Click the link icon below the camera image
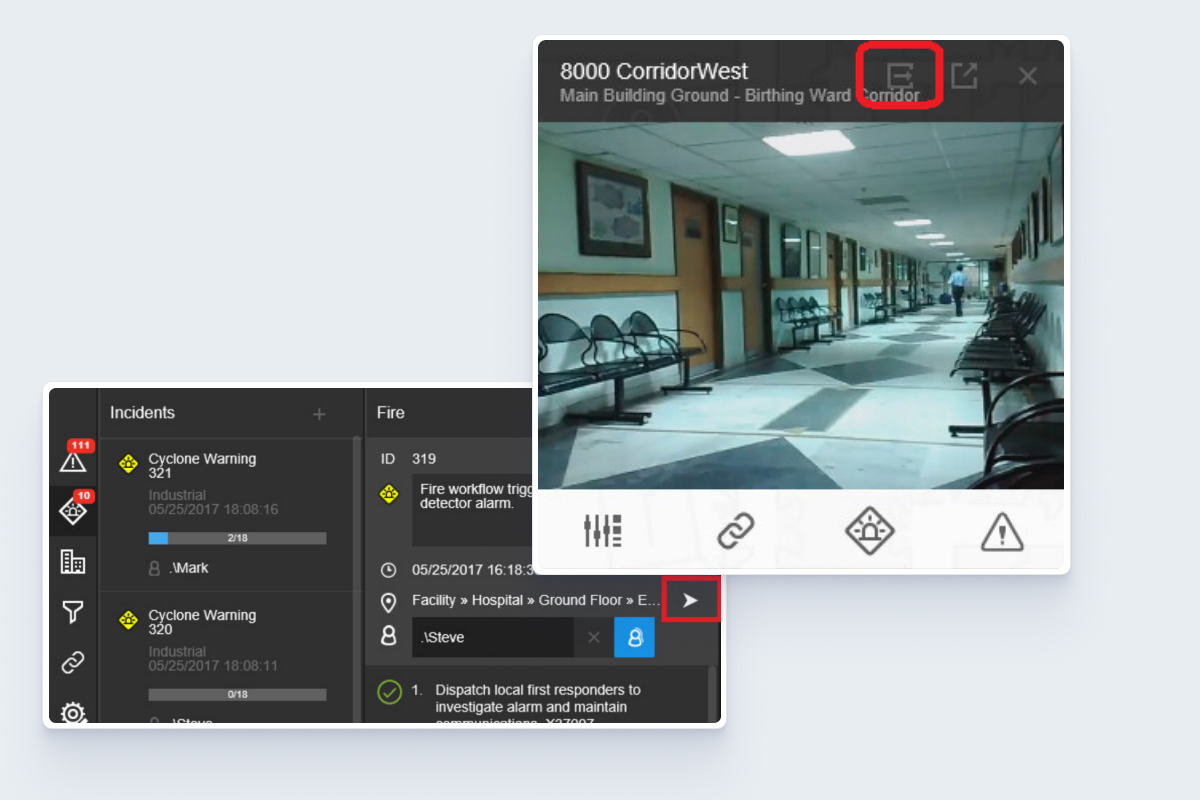Image resolution: width=1200 pixels, height=800 pixels. [736, 530]
